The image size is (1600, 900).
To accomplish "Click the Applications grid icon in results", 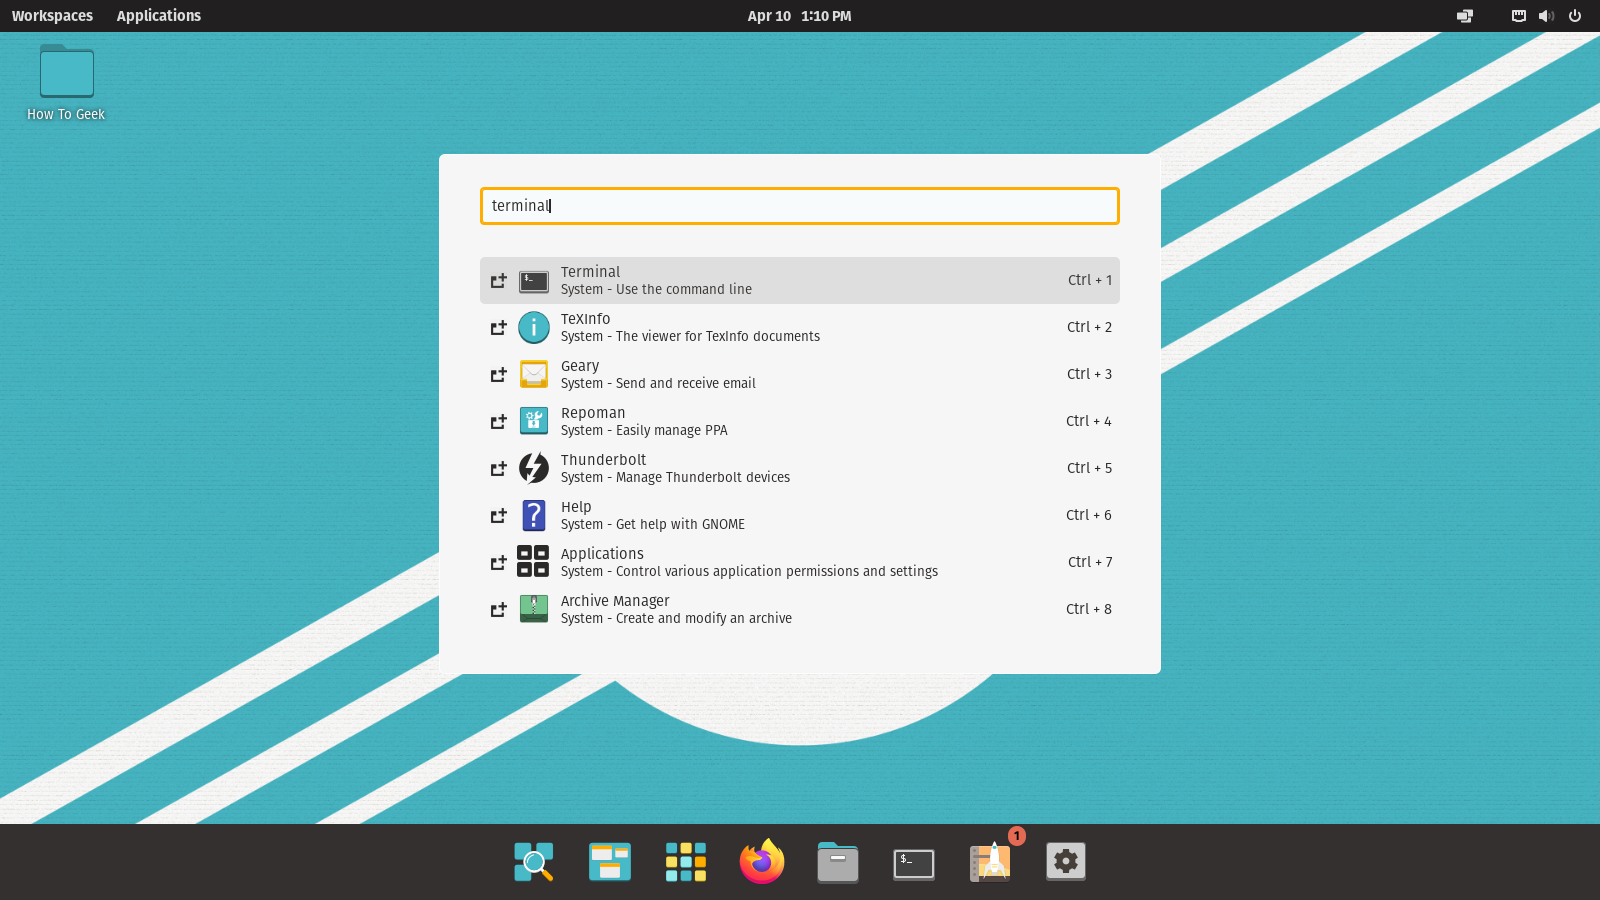I will (533, 561).
